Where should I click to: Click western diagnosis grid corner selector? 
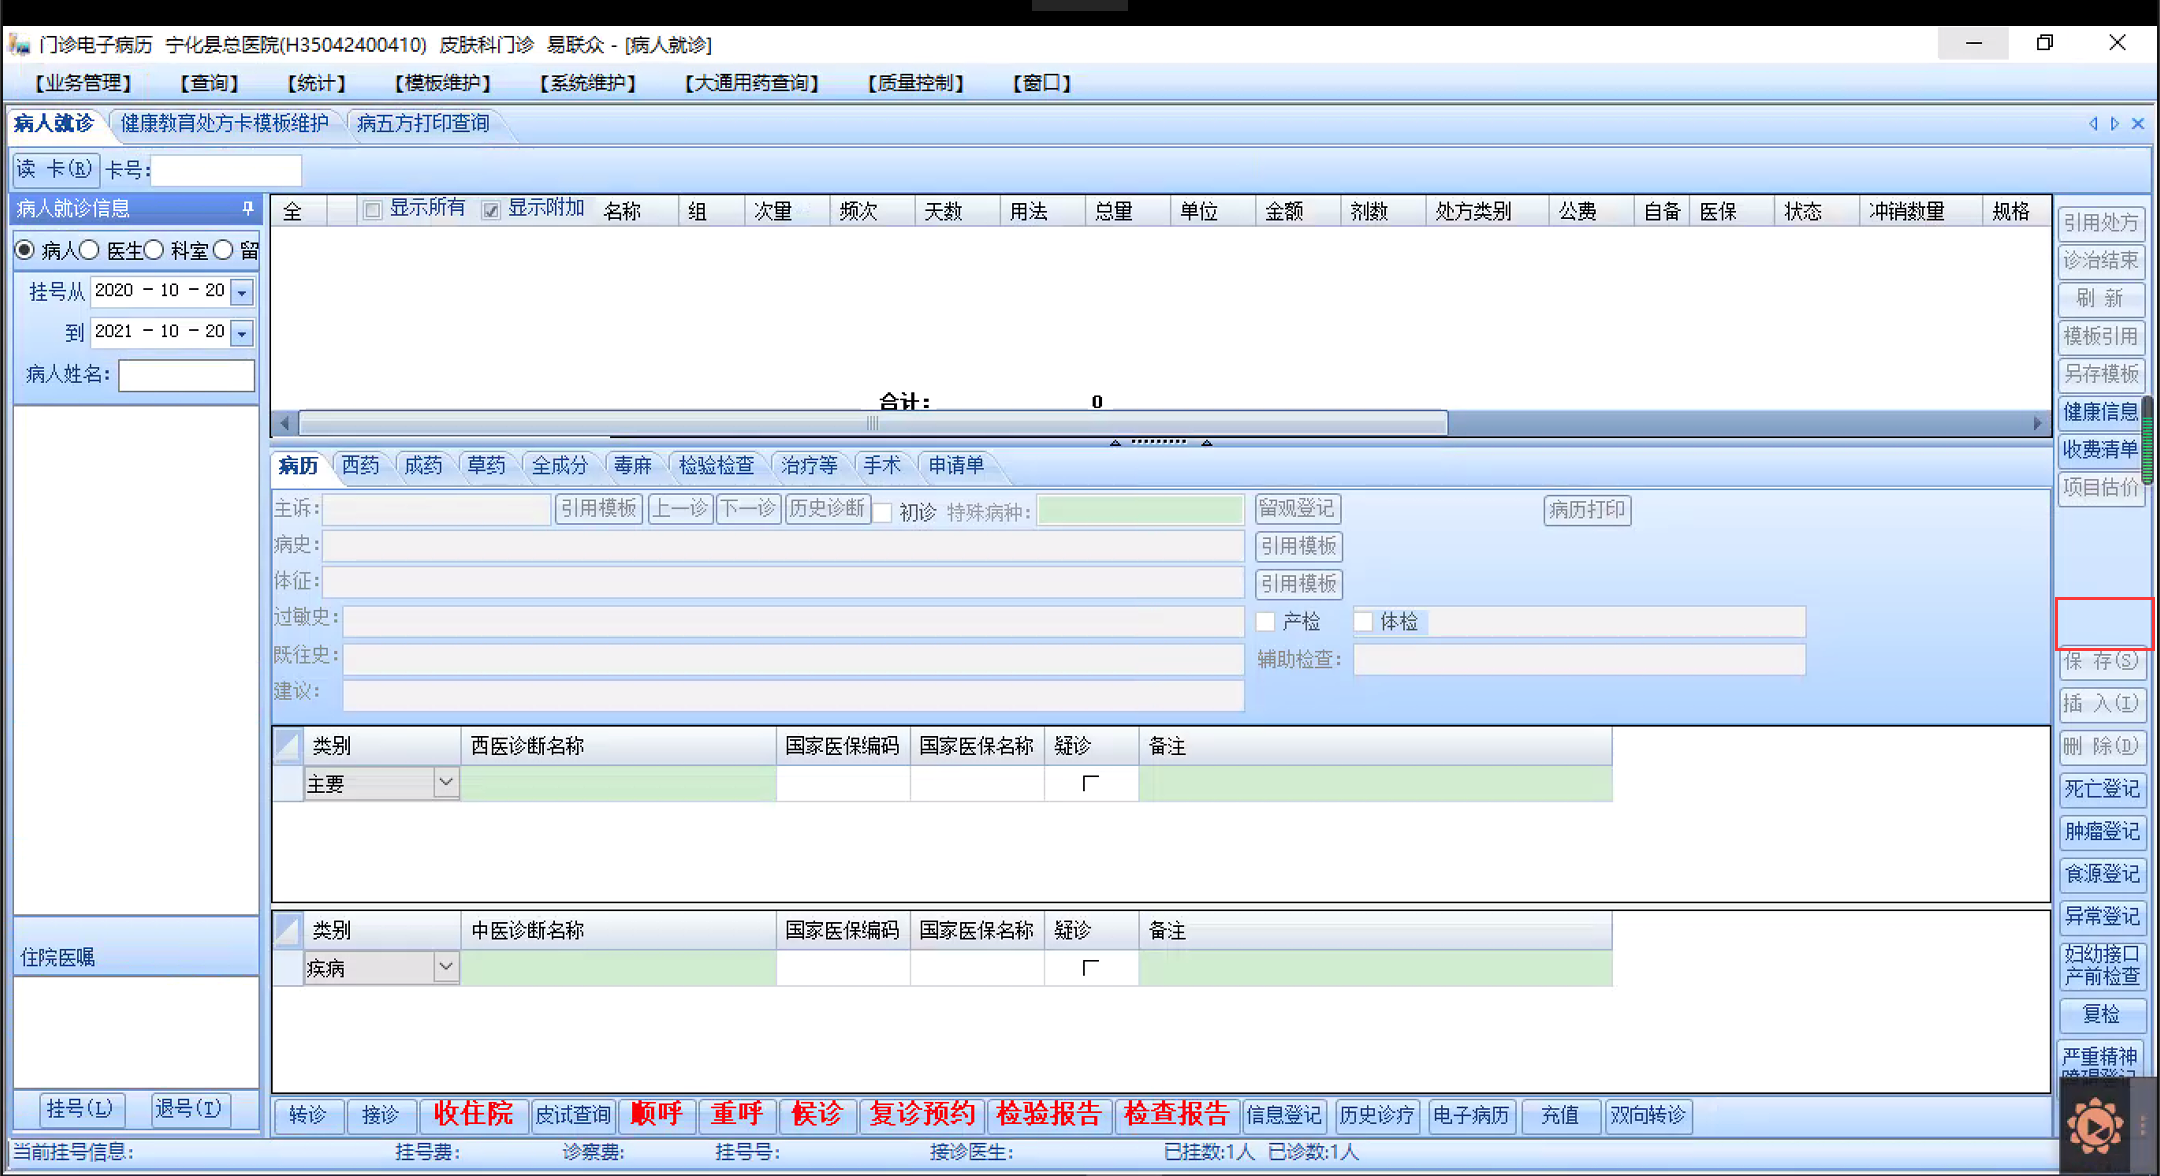click(x=288, y=745)
